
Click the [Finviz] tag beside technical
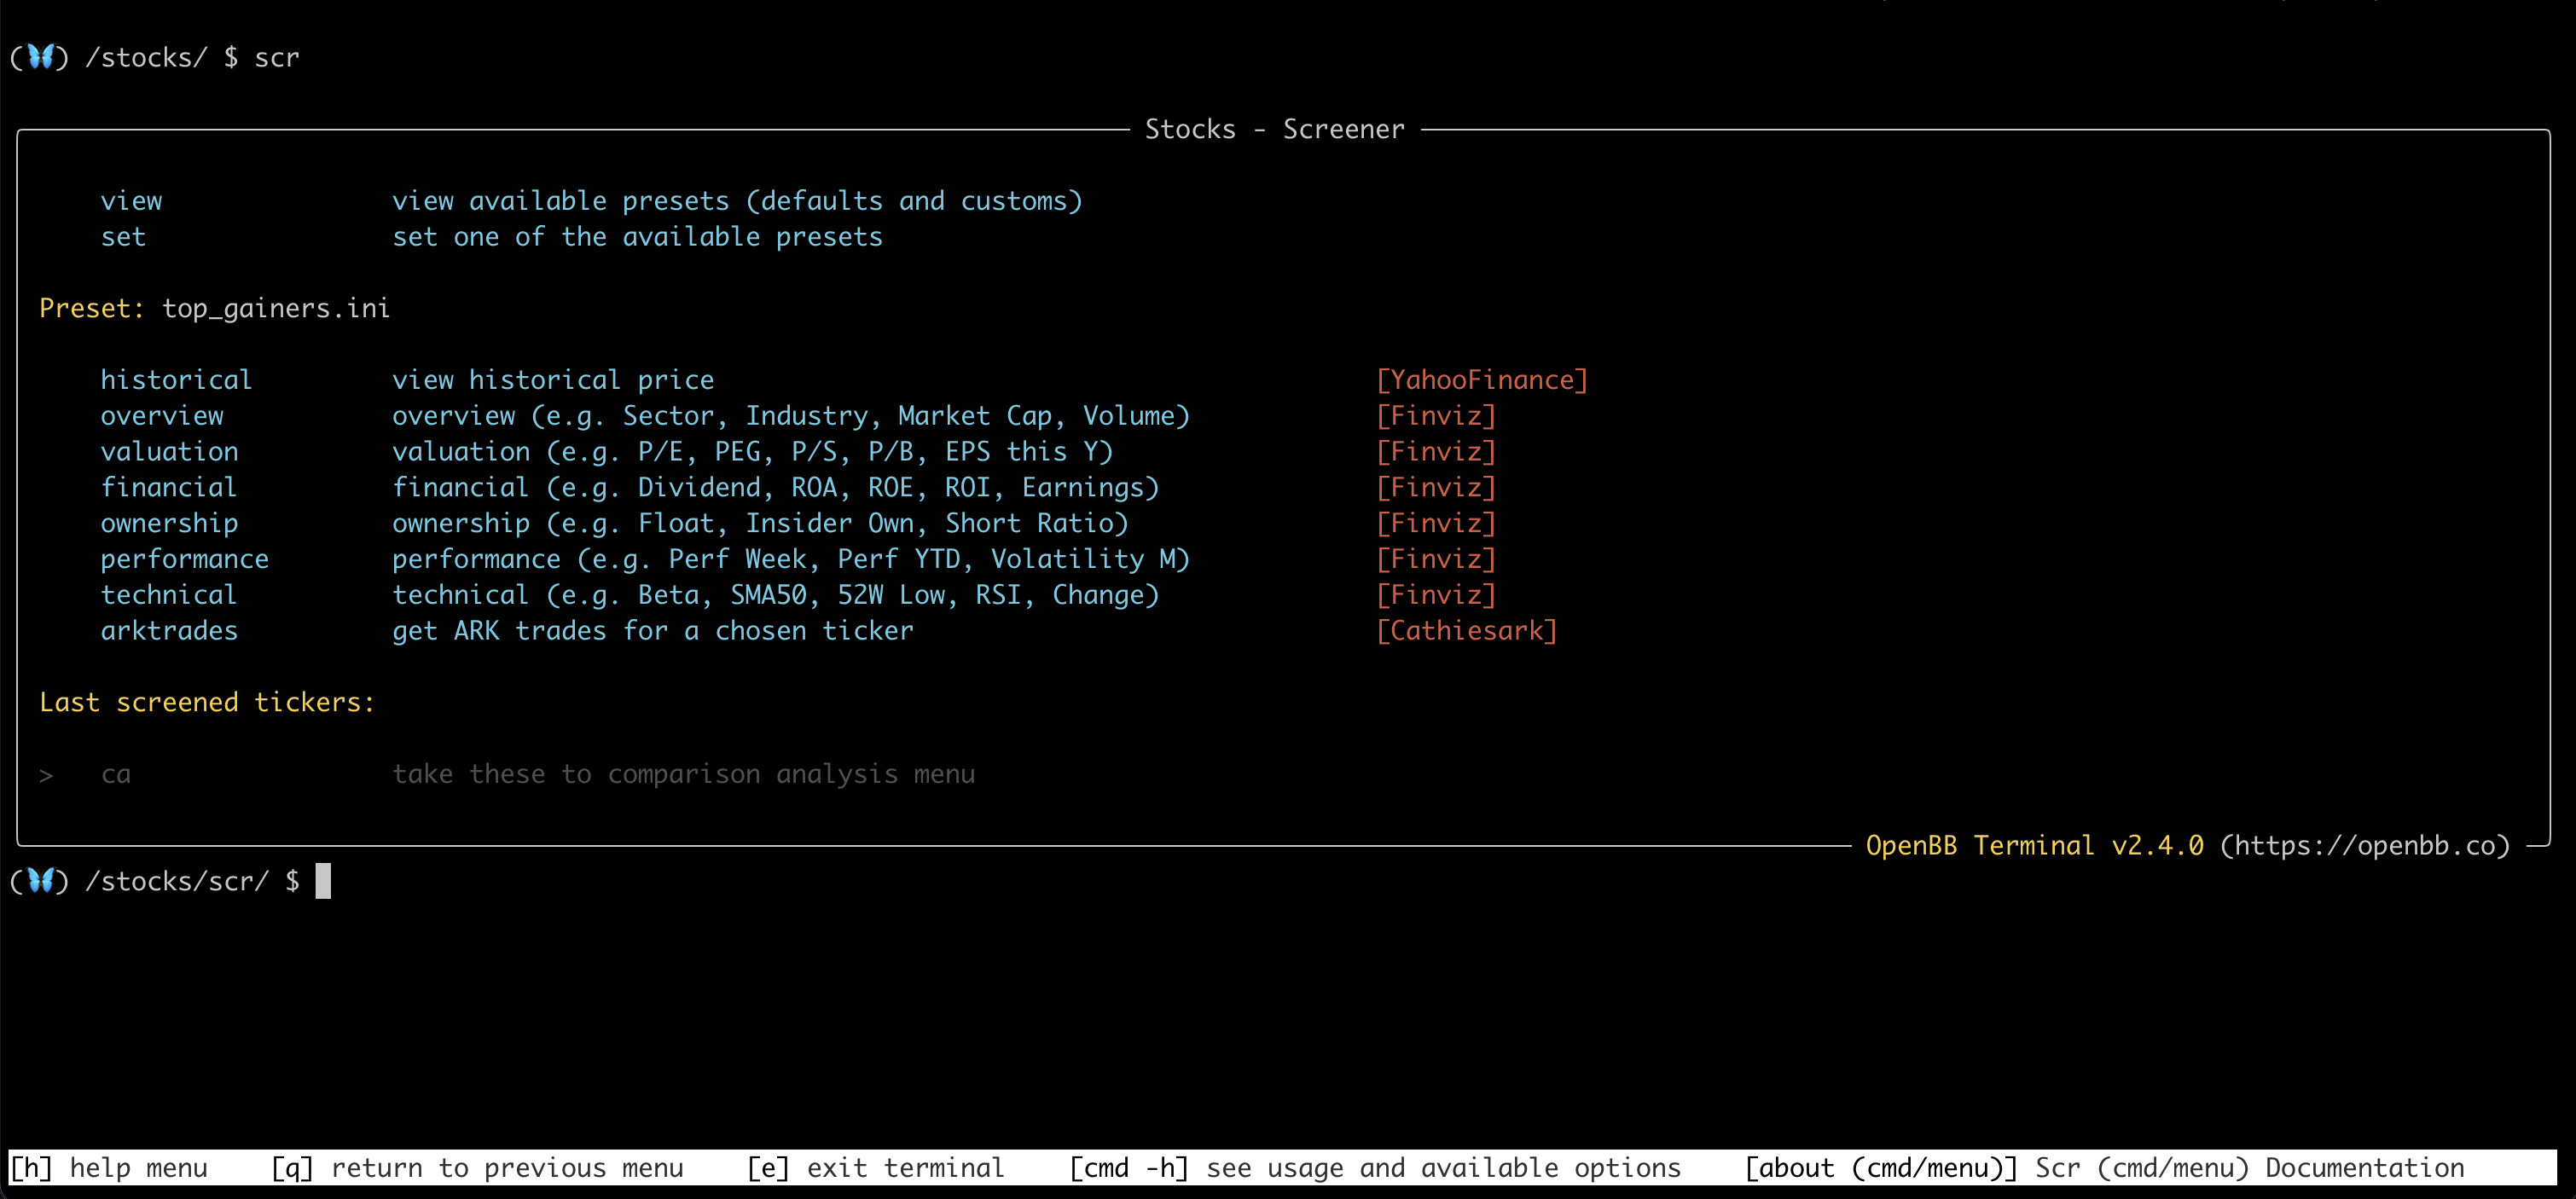[1436, 595]
